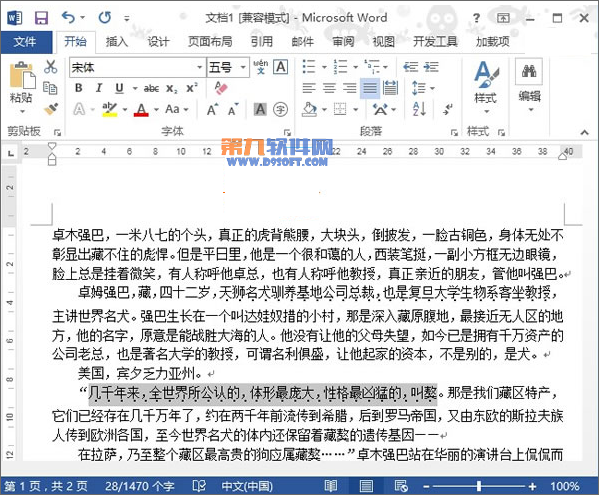Open Ribbon Display Options icon

click(503, 18)
